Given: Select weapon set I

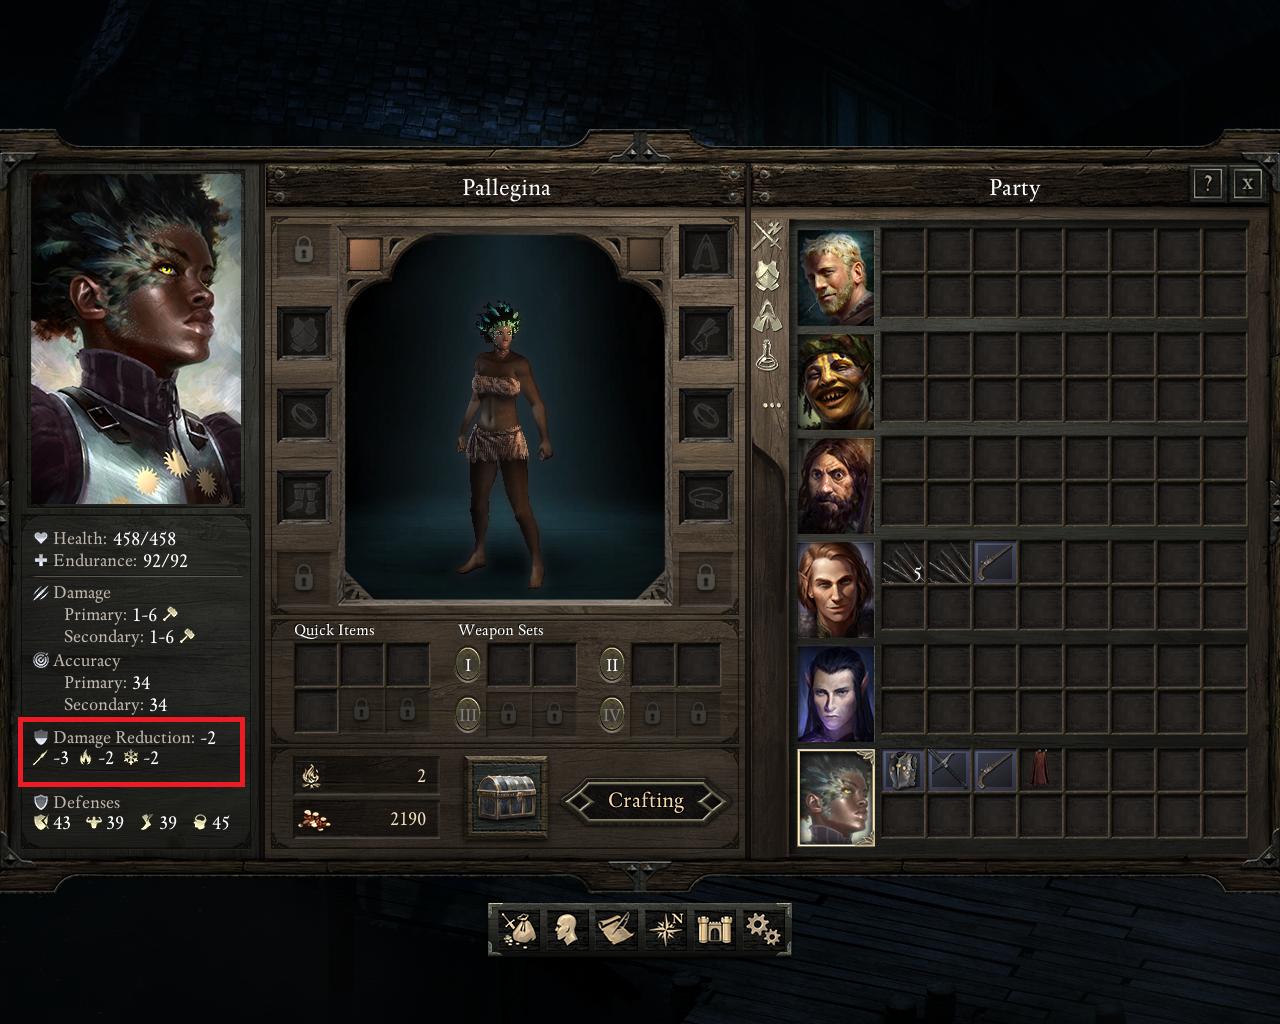Looking at the screenshot, I should [468, 664].
